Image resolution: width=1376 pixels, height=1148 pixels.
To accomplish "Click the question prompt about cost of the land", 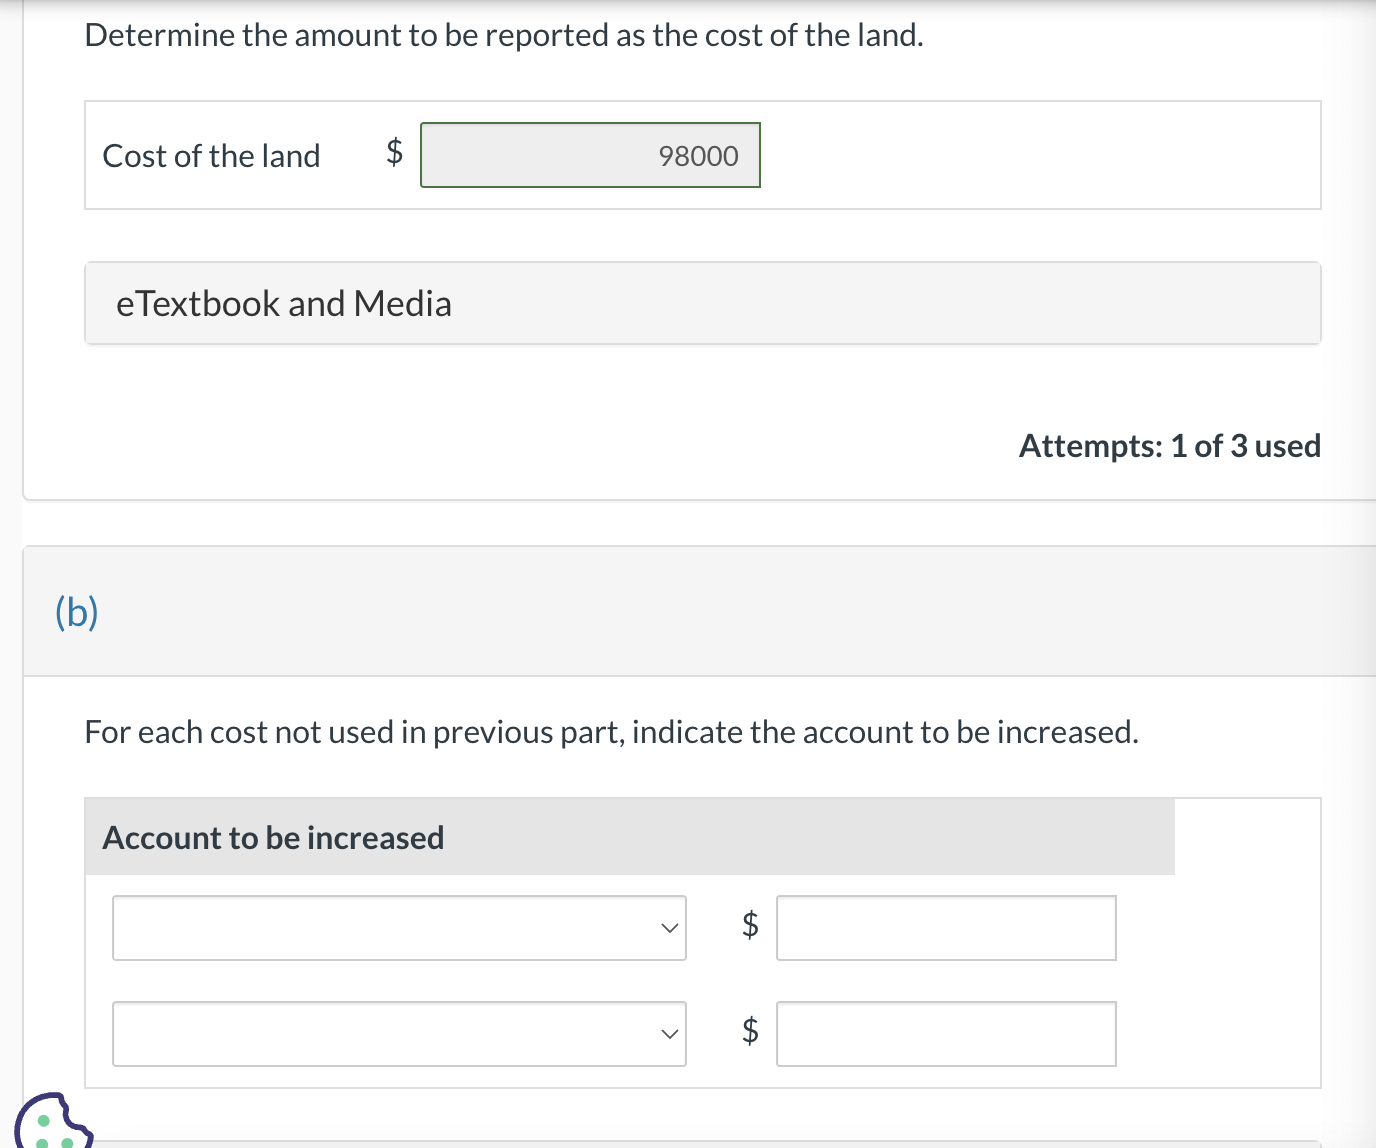I will (x=503, y=34).
